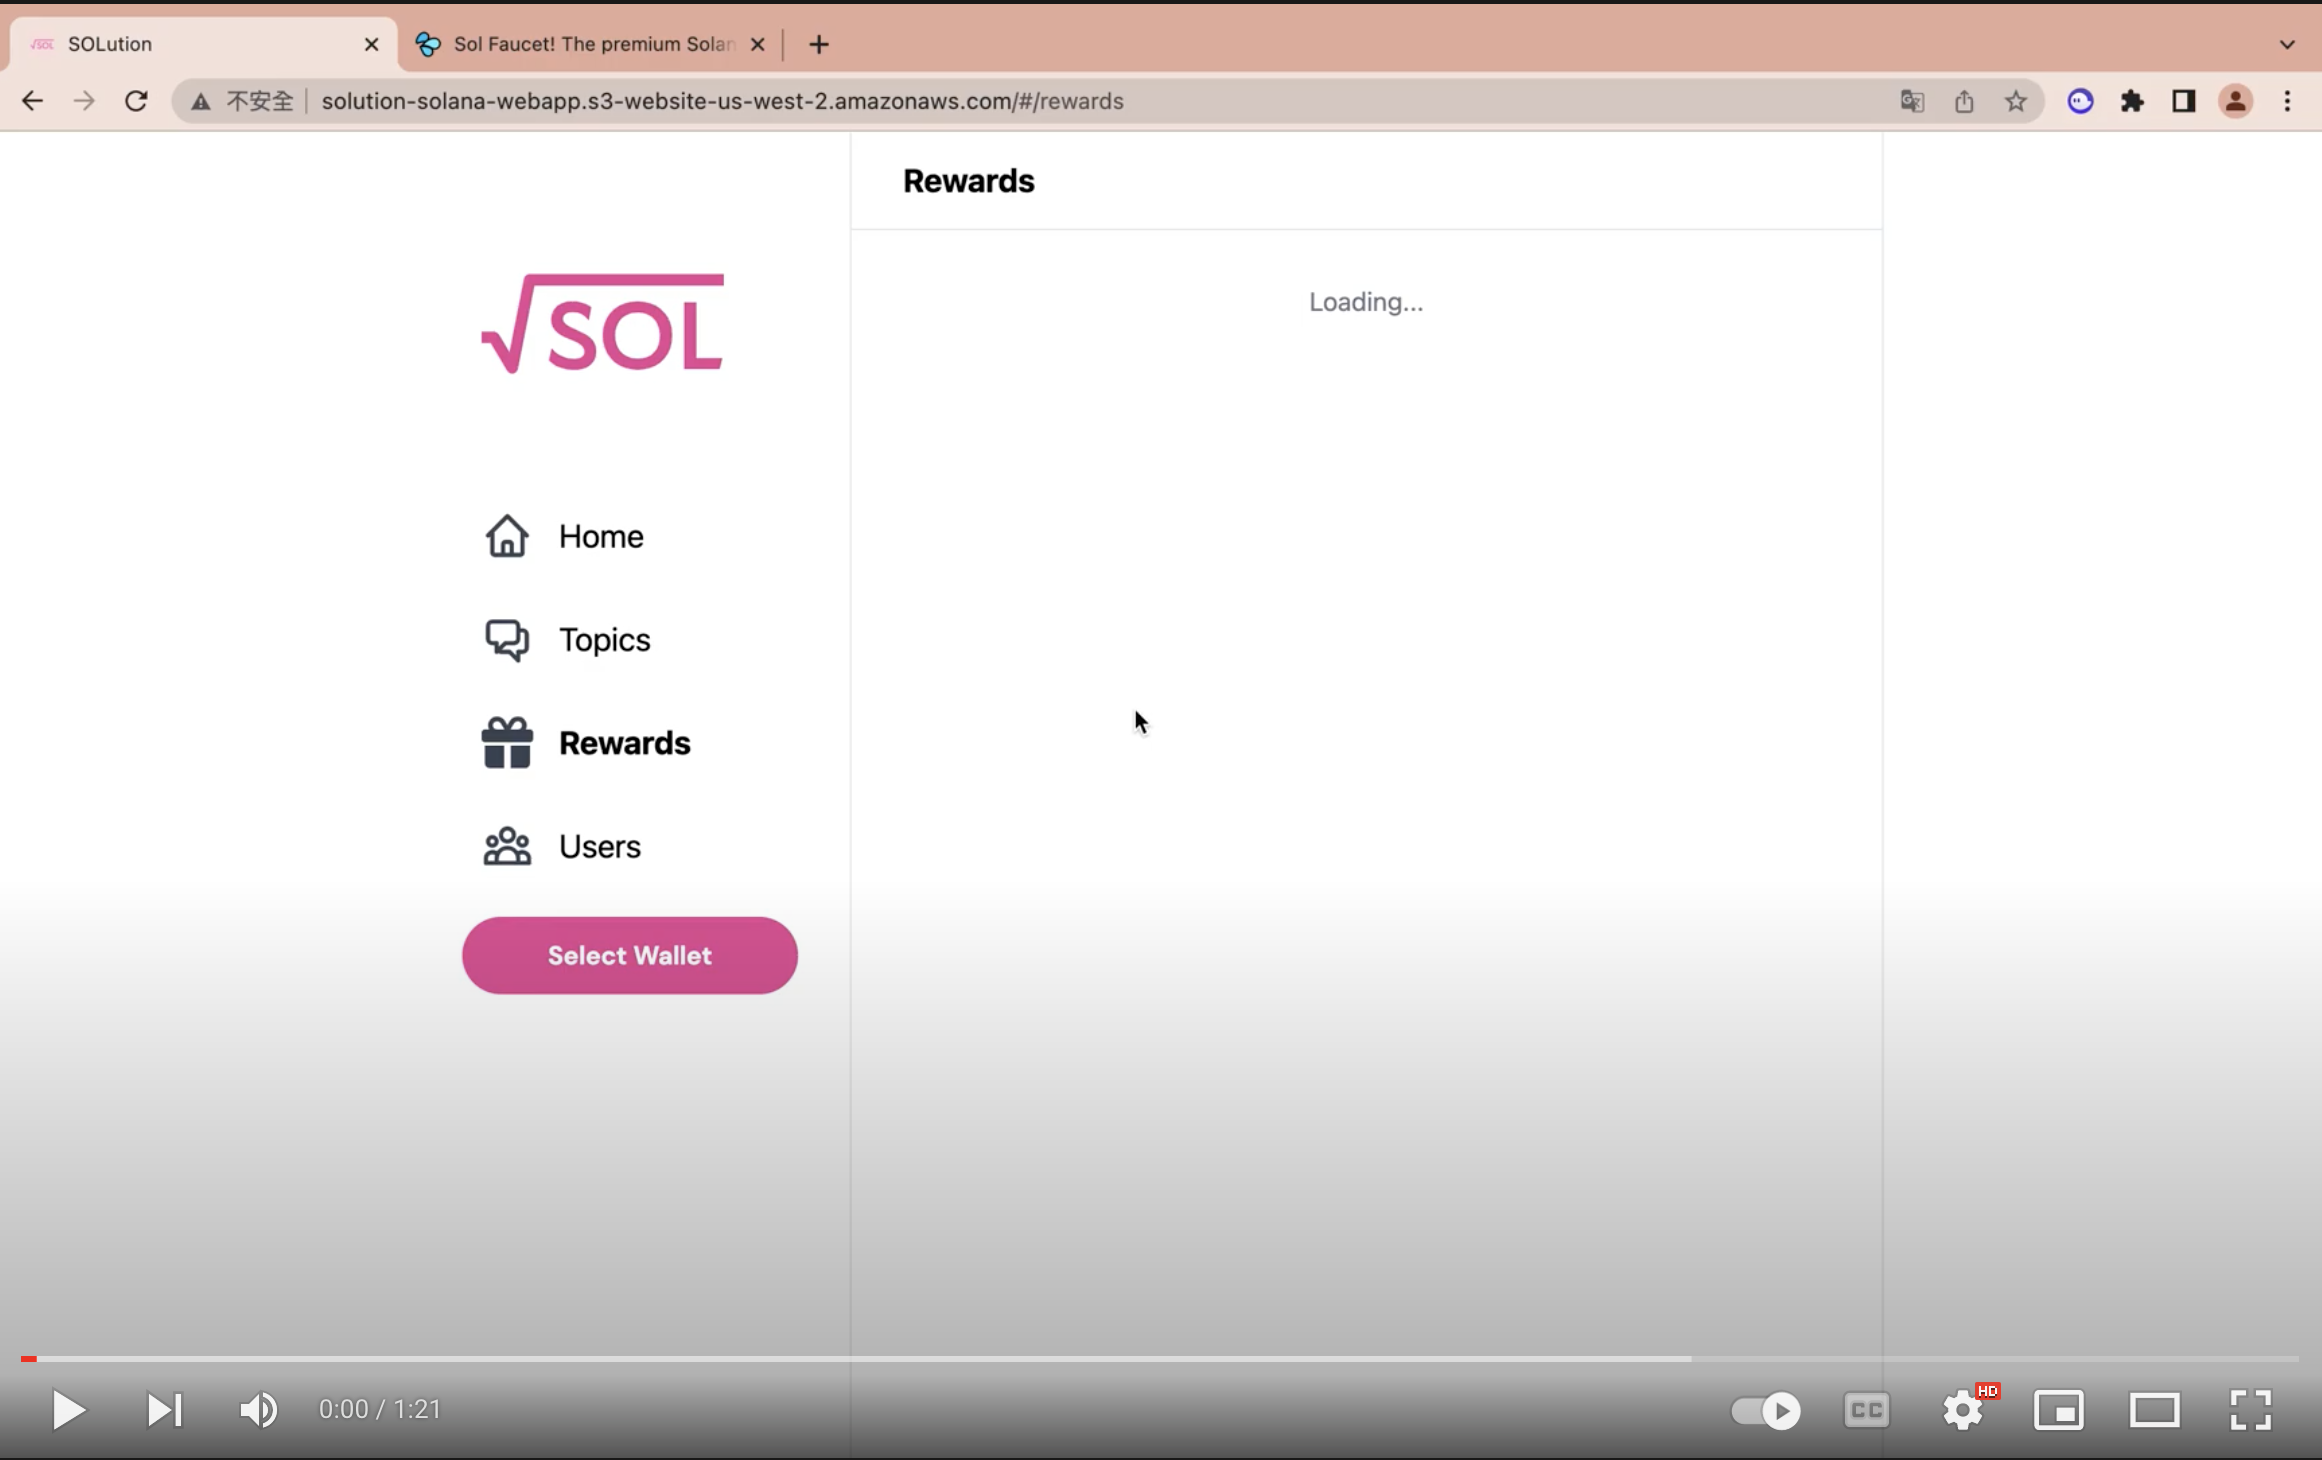This screenshot has height=1460, width=2322.
Task: Open the Users people icon
Action: coord(507,847)
